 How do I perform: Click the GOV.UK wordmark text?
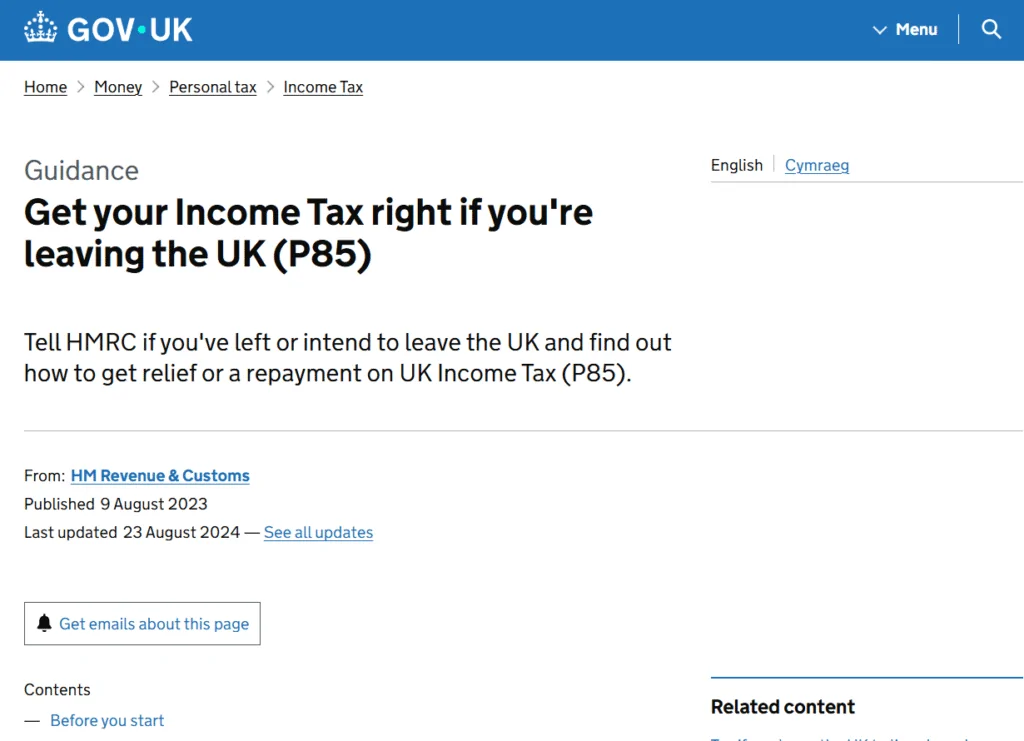pos(130,30)
